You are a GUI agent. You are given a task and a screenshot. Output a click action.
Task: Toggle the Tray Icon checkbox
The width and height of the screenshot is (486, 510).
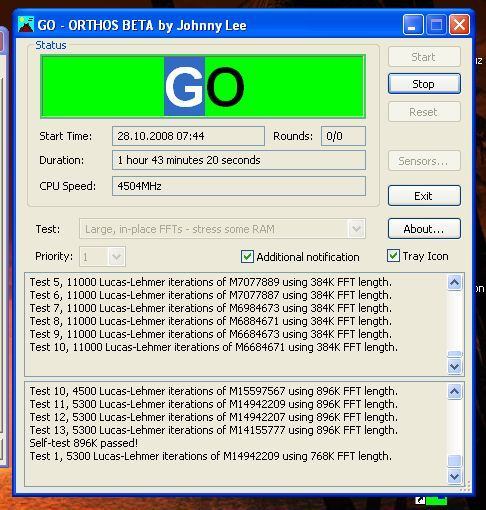click(393, 256)
